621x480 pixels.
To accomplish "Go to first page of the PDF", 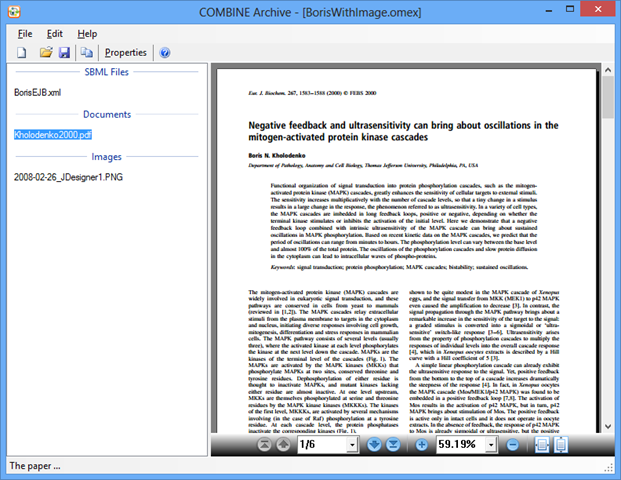I will [x=265, y=445].
